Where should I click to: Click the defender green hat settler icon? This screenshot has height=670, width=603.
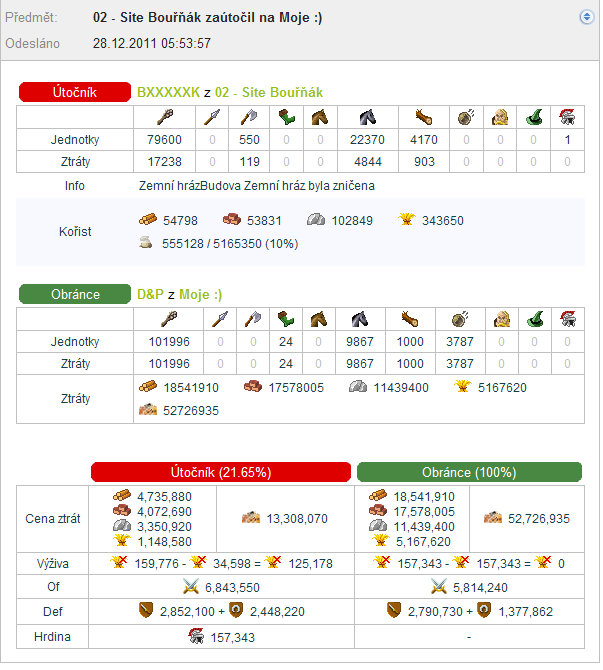click(535, 319)
